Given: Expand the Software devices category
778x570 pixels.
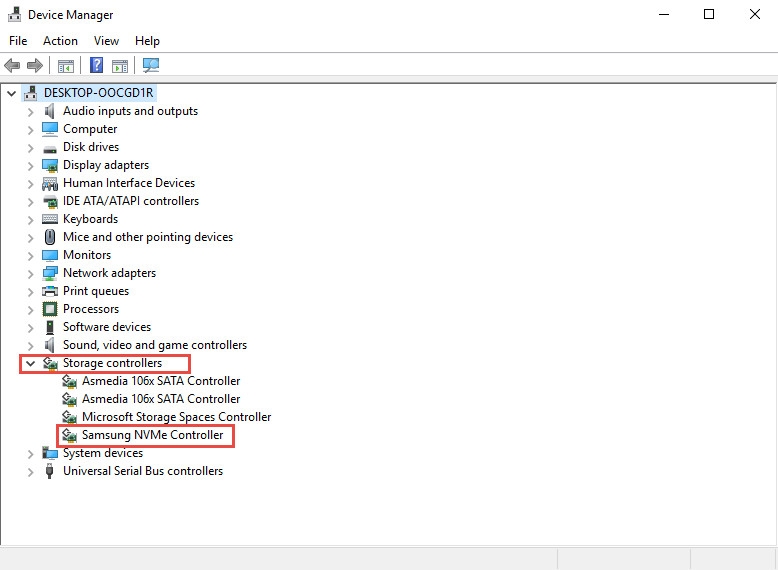Looking at the screenshot, I should pyautogui.click(x=31, y=328).
